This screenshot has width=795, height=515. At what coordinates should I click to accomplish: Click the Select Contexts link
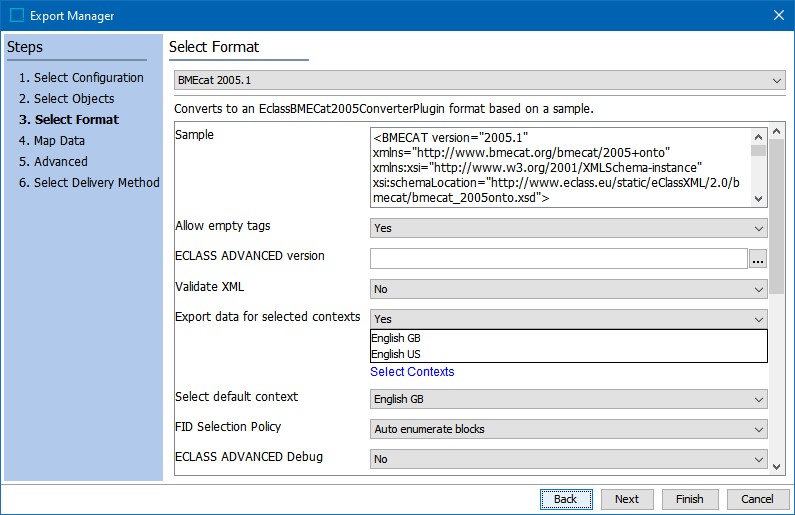[412, 372]
